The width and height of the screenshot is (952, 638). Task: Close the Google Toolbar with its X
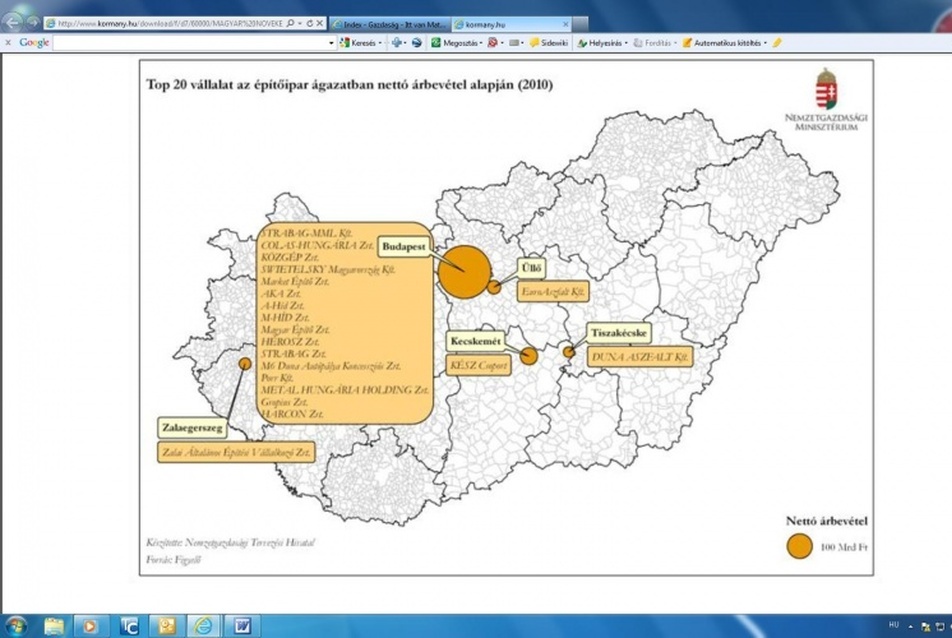point(8,42)
